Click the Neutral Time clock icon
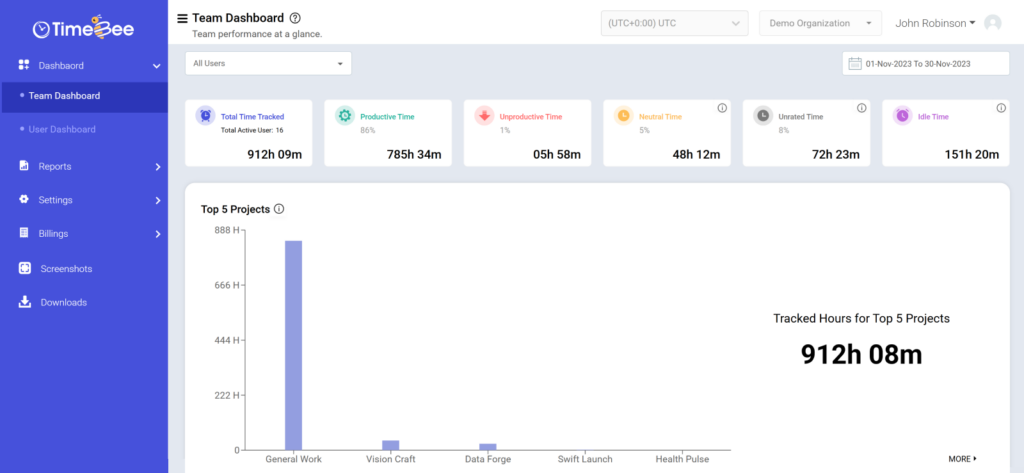Image resolution: width=1024 pixels, height=473 pixels. pyautogui.click(x=624, y=116)
